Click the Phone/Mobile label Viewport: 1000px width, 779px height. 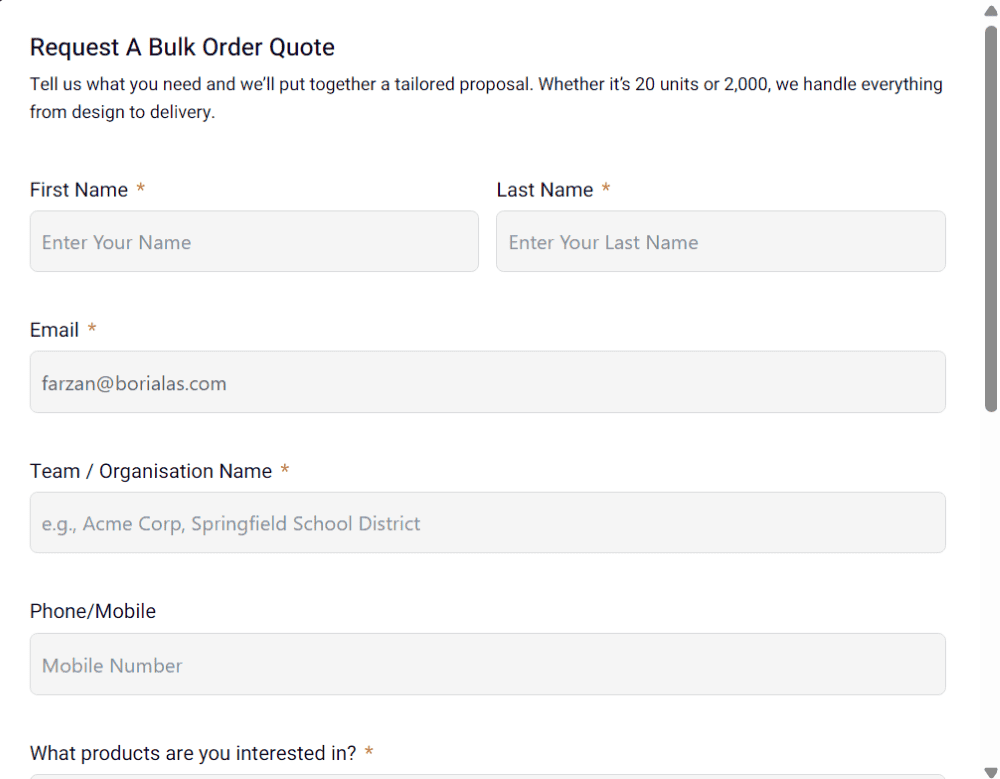tap(93, 611)
